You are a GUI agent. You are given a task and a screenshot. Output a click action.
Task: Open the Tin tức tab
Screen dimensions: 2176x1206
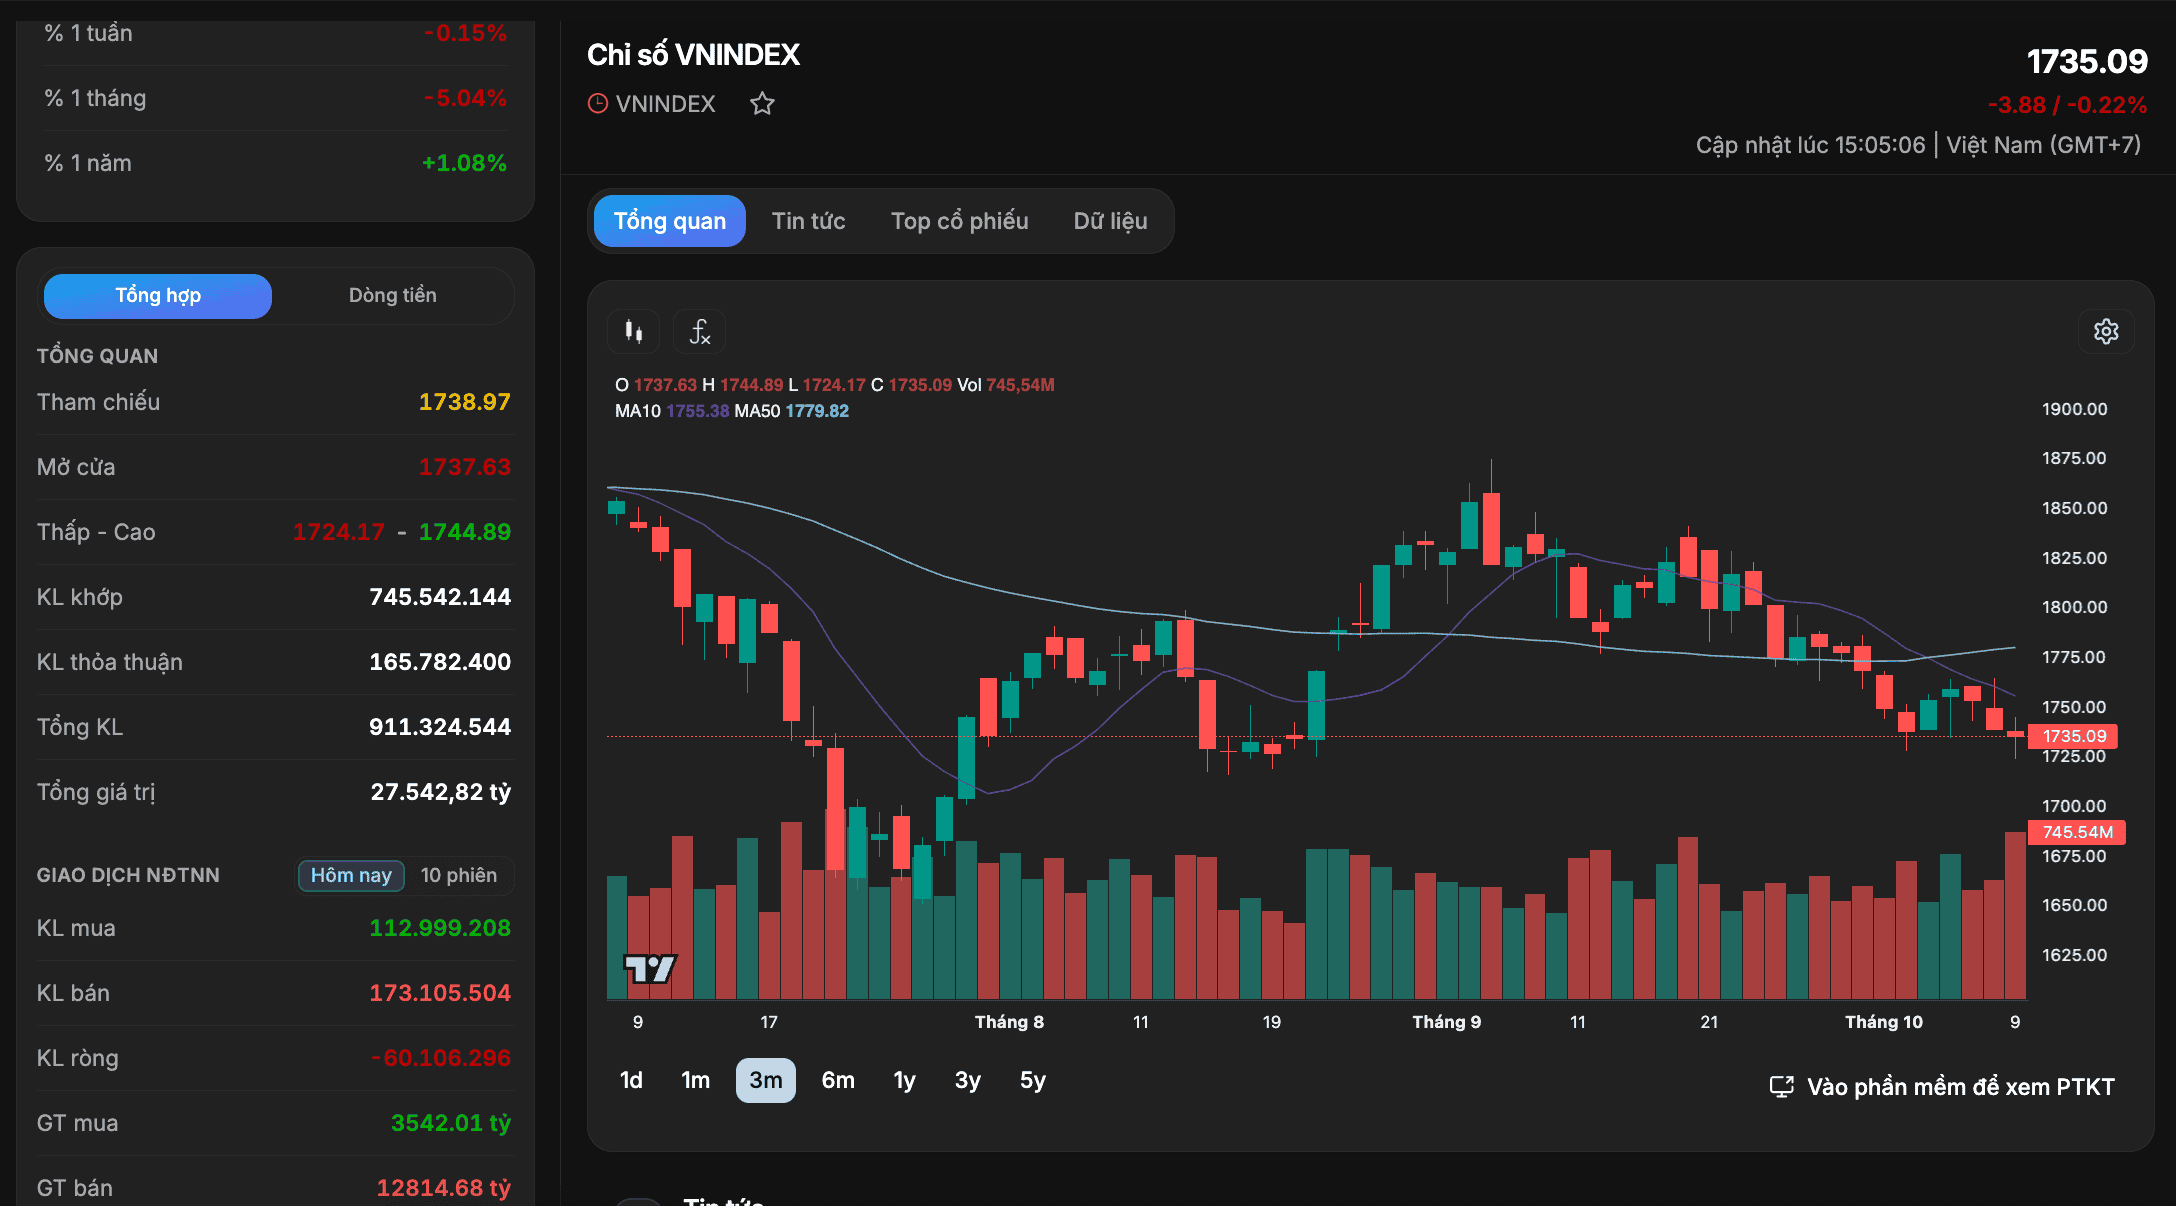(x=808, y=221)
